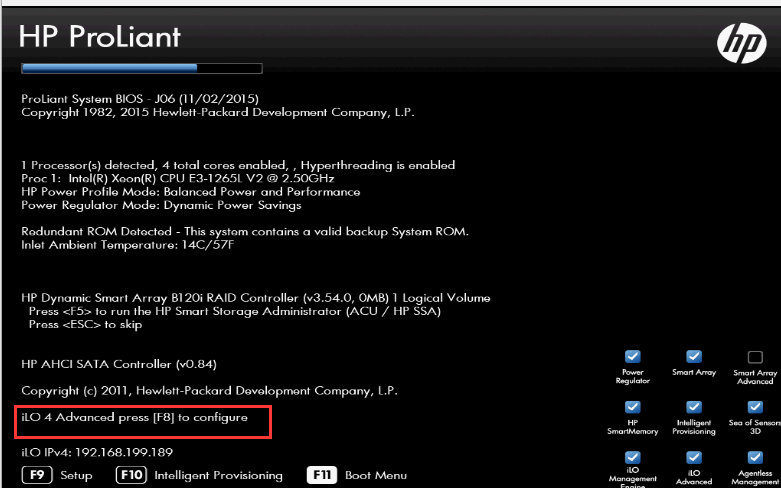Viewport: 781px width, 488px height.
Task: Toggle the HP SmartMemory checkbox
Action: pyautogui.click(x=632, y=407)
